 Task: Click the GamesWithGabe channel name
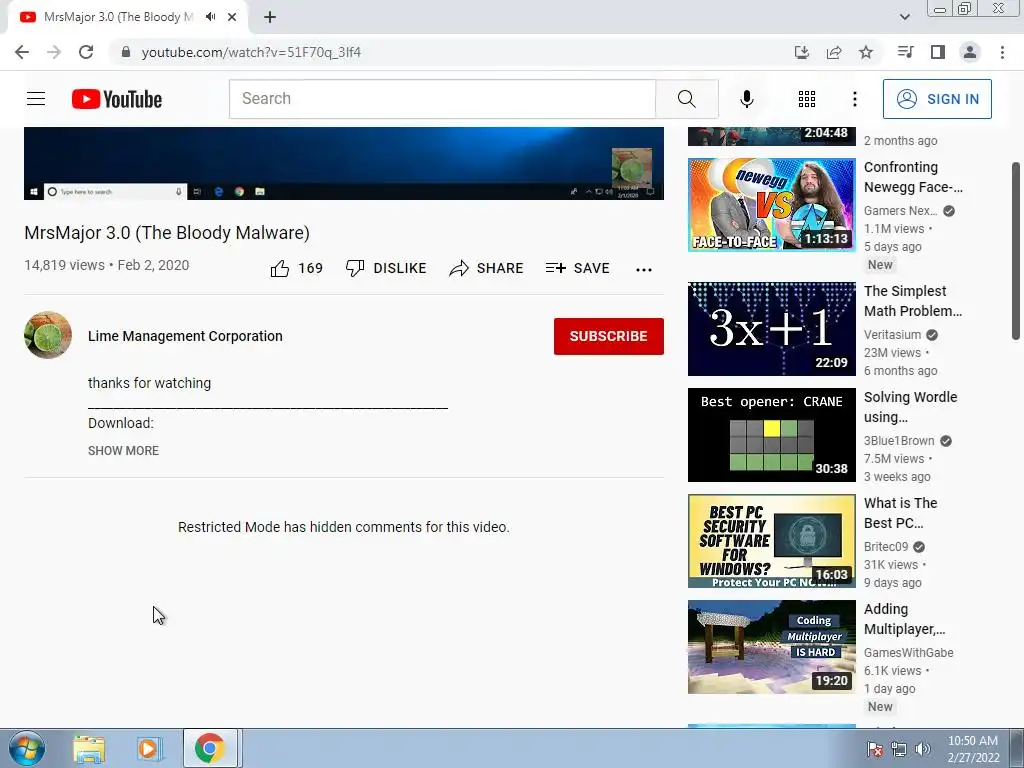coord(908,652)
